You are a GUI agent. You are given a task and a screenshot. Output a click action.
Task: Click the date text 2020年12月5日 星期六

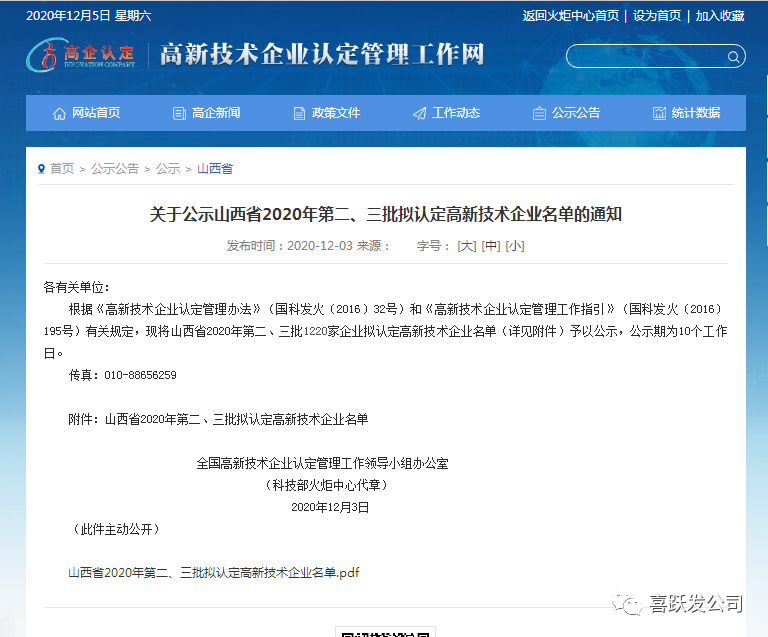(89, 16)
